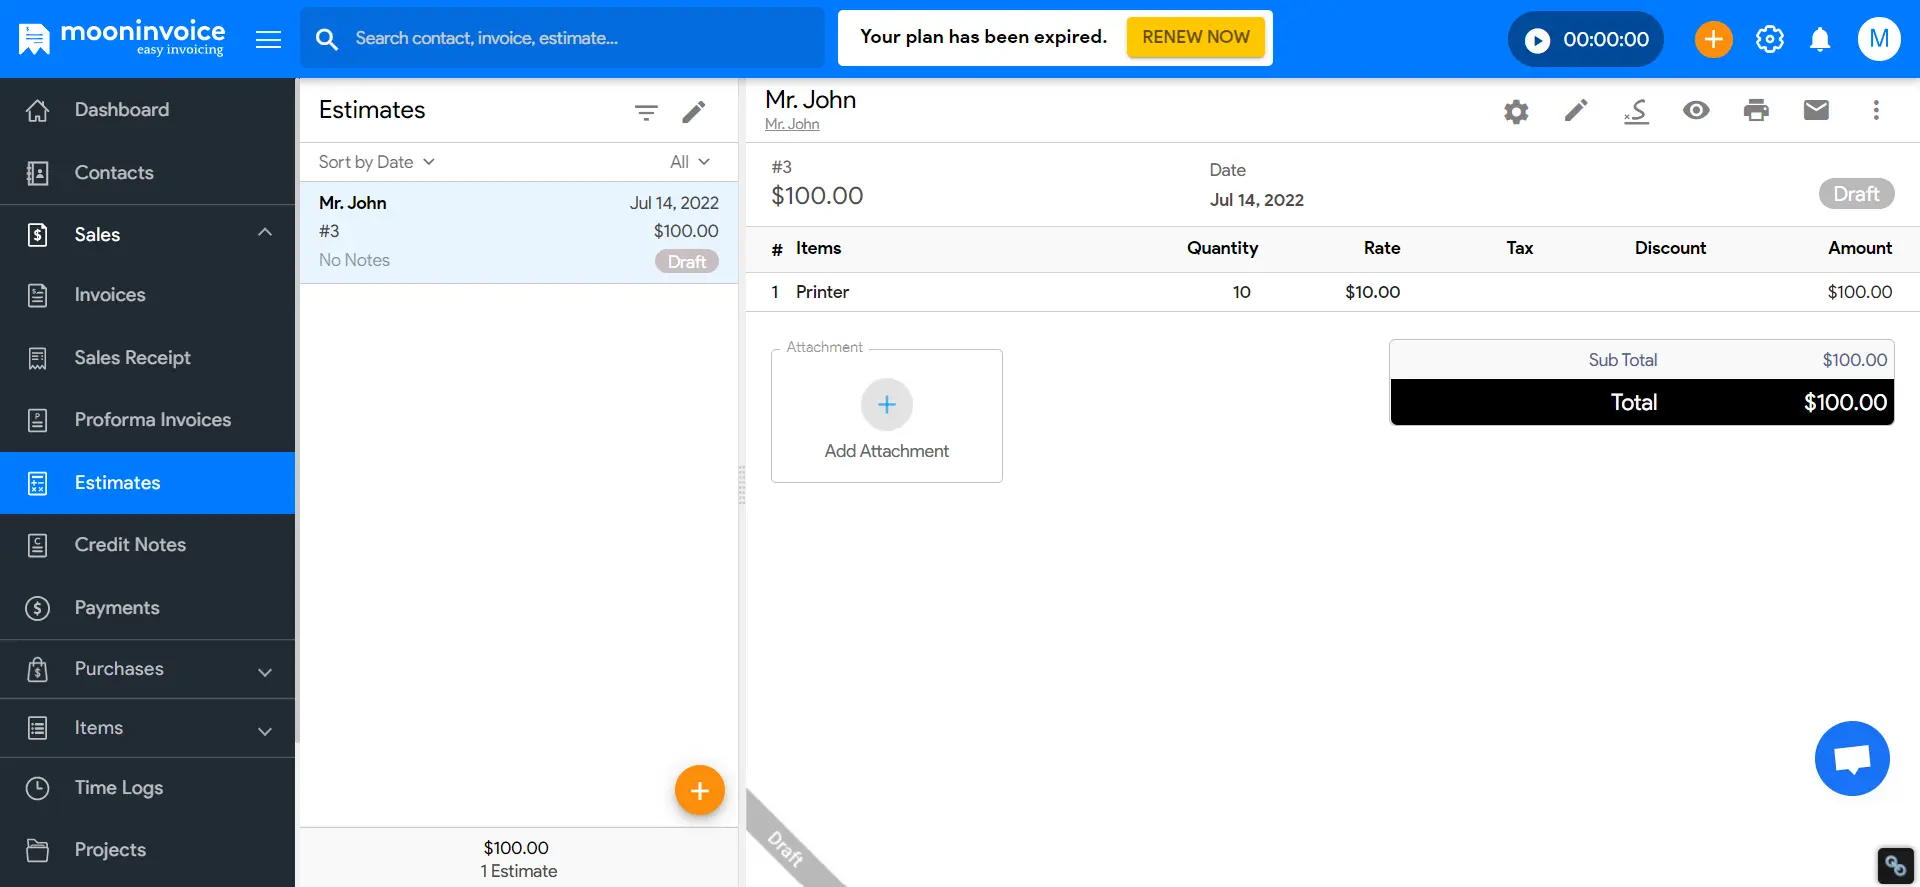
Task: Click the estimate settings gear icon
Action: click(1516, 111)
